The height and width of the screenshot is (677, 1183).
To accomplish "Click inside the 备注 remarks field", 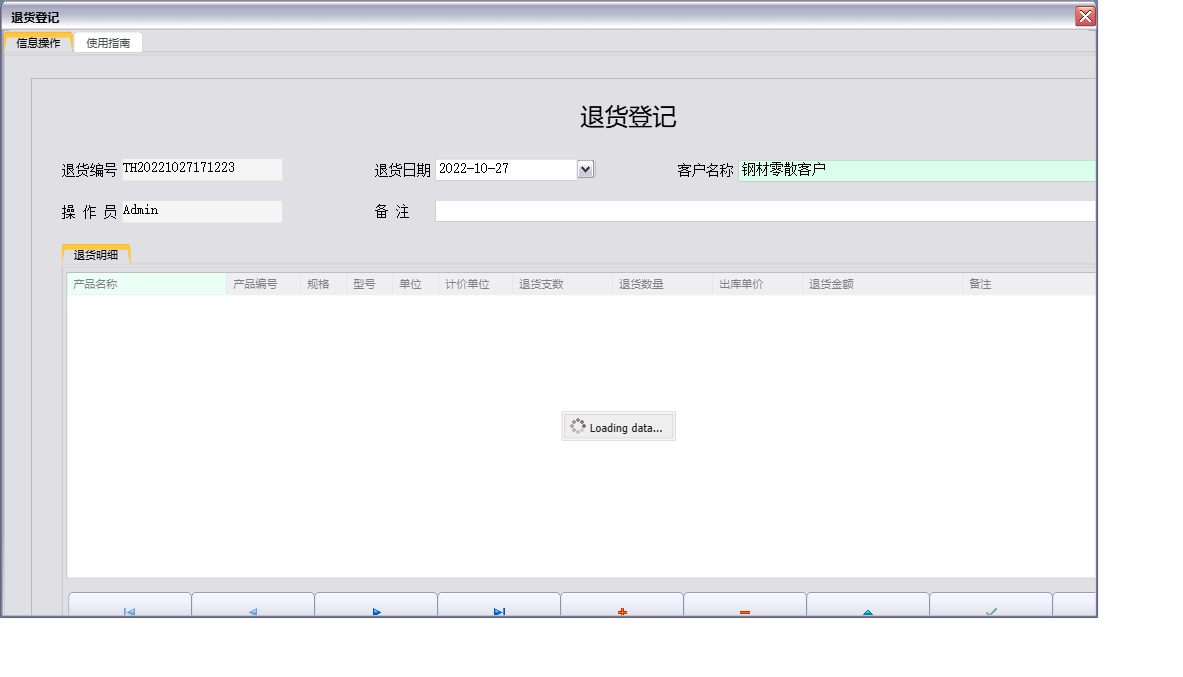I will tap(700, 210).
